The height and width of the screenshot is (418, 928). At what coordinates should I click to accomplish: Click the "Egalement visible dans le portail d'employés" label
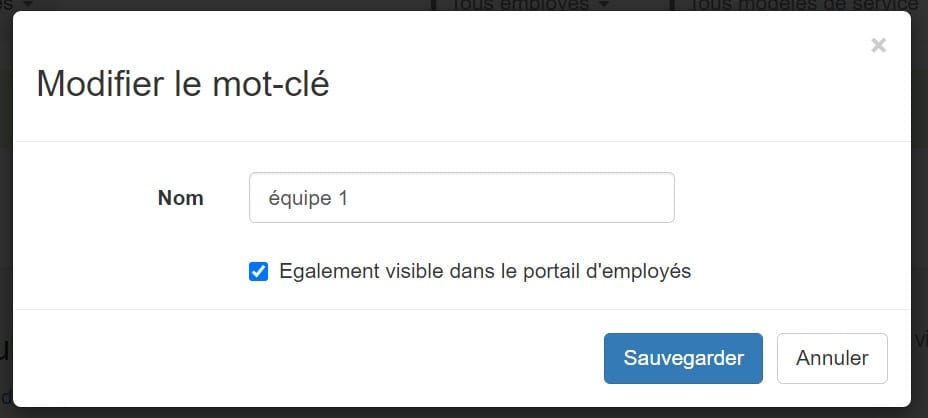pyautogui.click(x=485, y=271)
